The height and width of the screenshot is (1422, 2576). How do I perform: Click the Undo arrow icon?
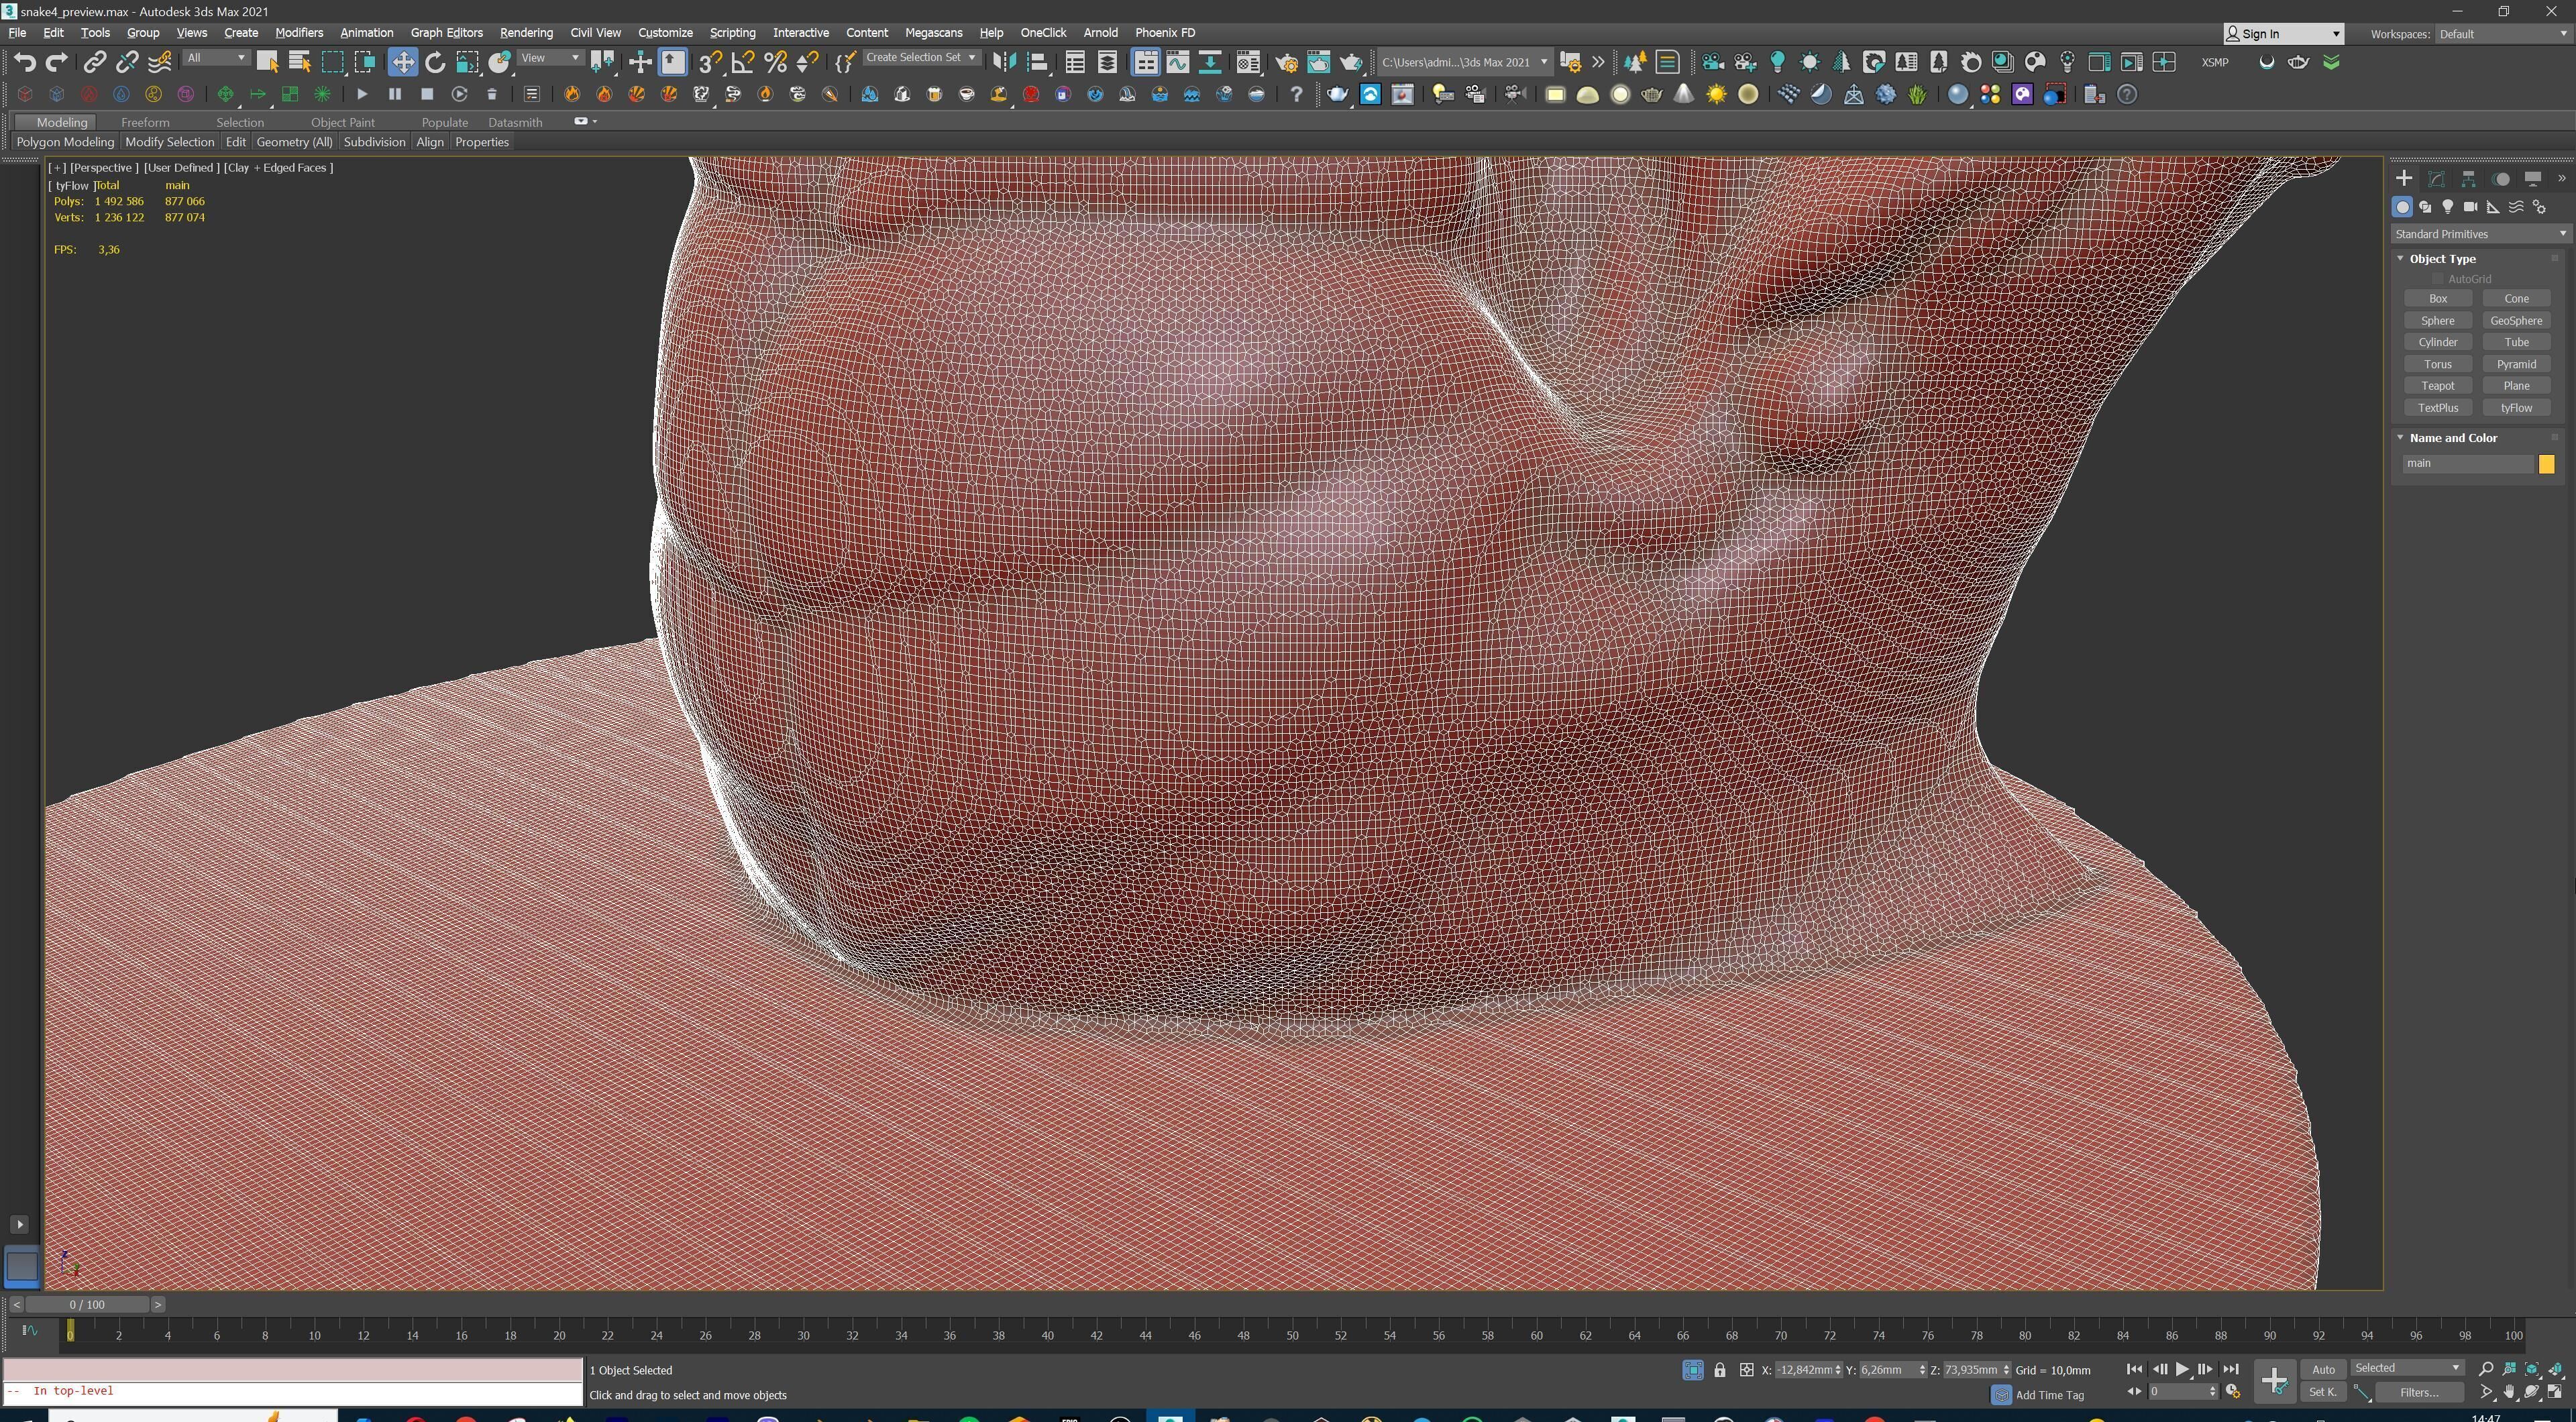point(24,62)
